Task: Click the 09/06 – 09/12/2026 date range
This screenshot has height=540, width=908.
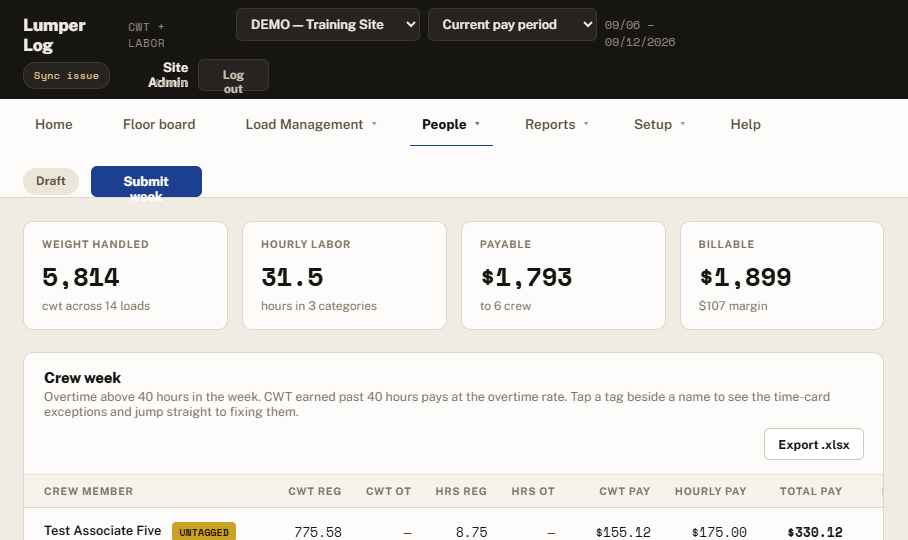Action: pyautogui.click(x=640, y=34)
